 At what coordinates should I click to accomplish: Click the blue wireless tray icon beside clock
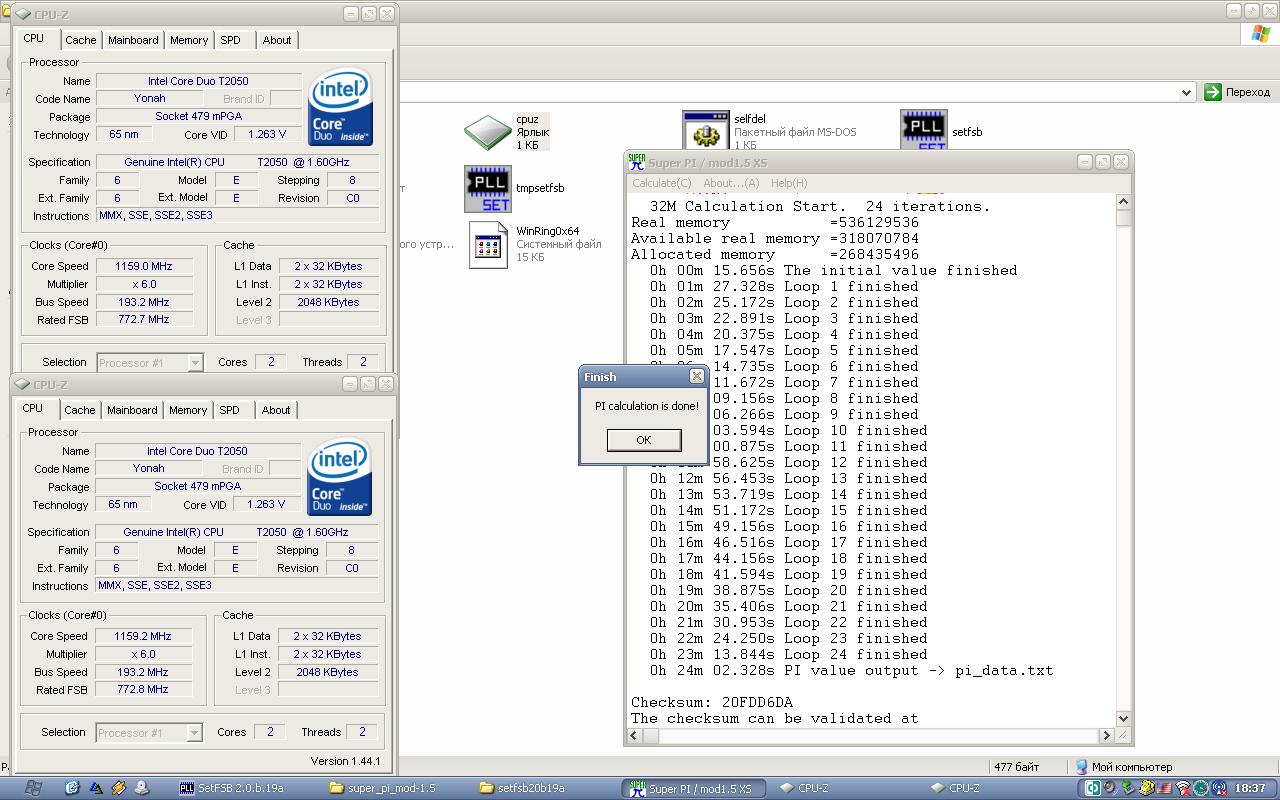pyautogui.click(x=1218, y=788)
